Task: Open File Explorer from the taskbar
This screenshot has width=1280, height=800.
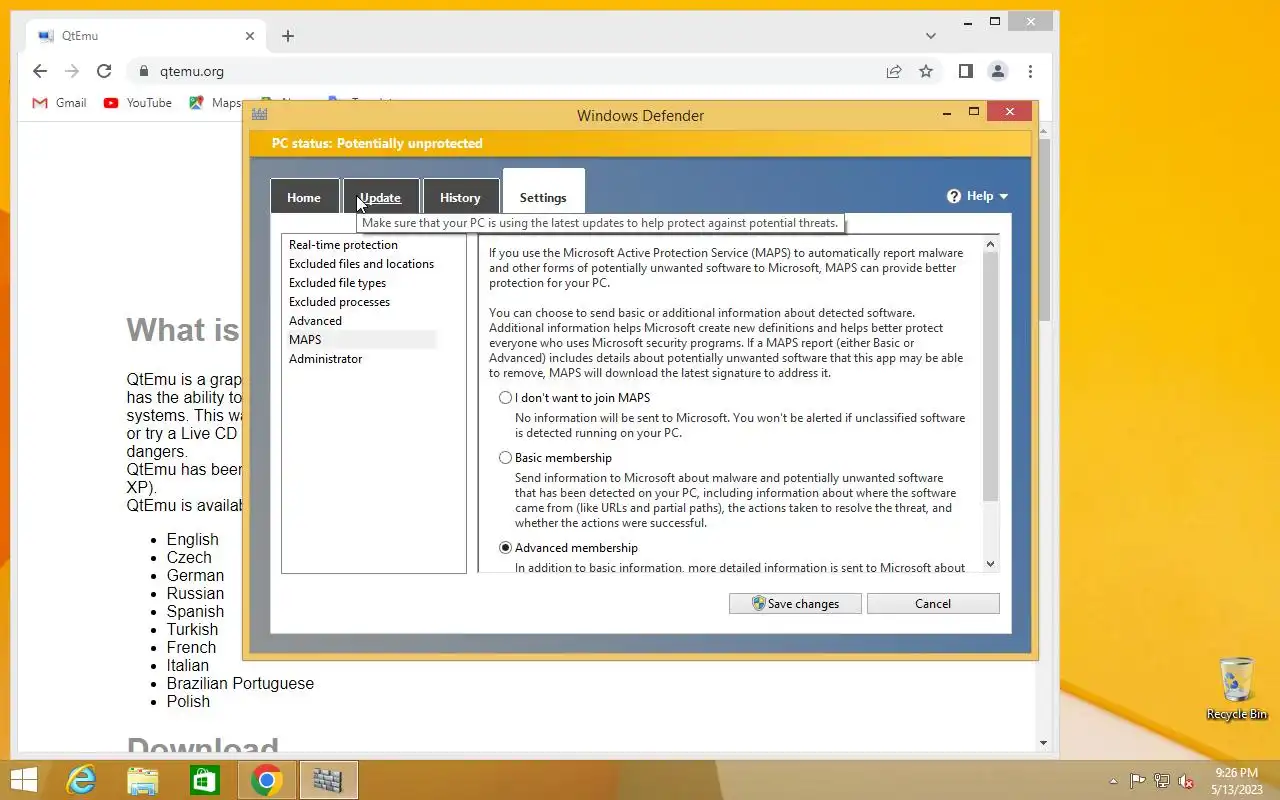Action: point(142,780)
